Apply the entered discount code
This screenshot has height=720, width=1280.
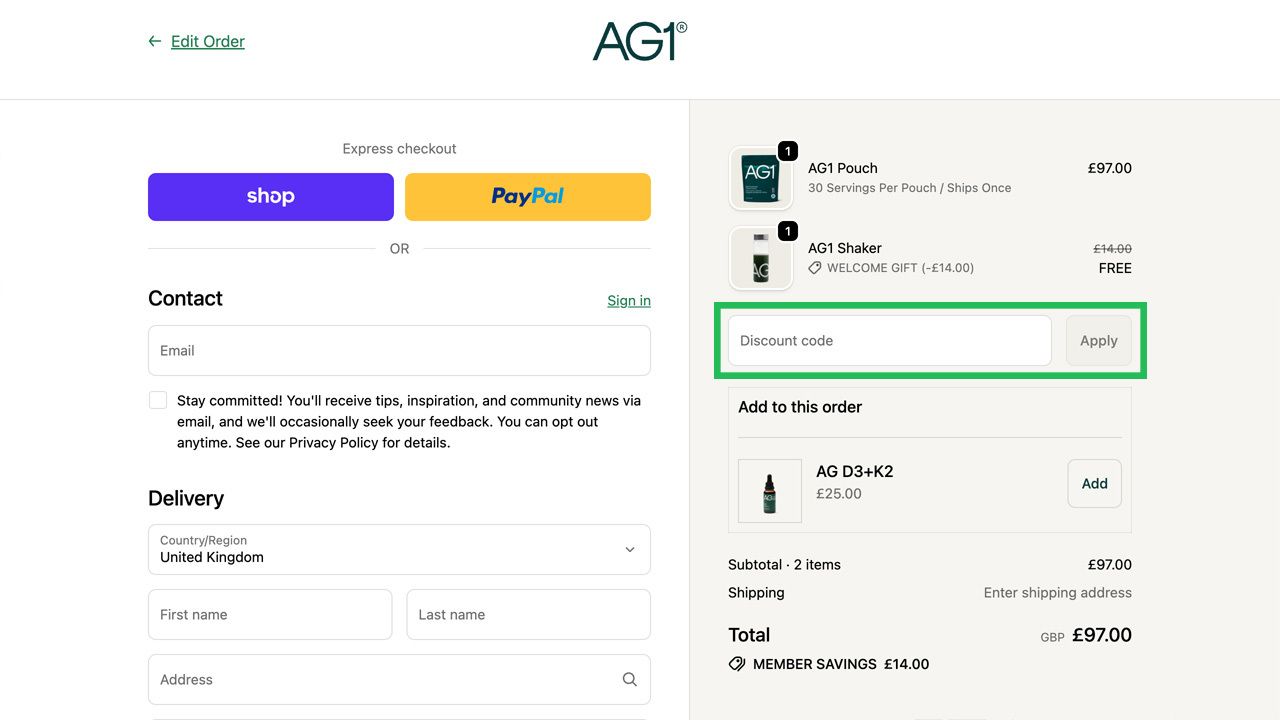(1098, 340)
